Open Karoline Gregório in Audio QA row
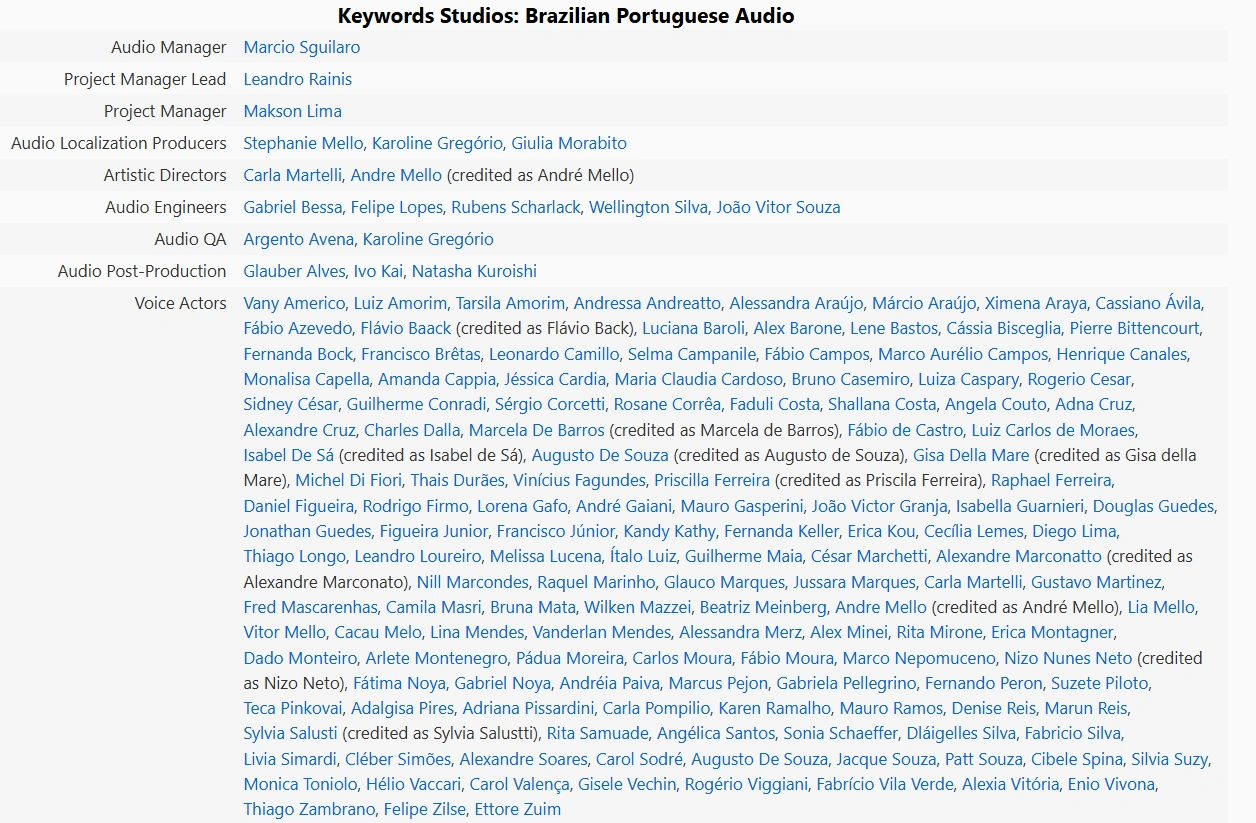The height and width of the screenshot is (823, 1256). tap(428, 239)
